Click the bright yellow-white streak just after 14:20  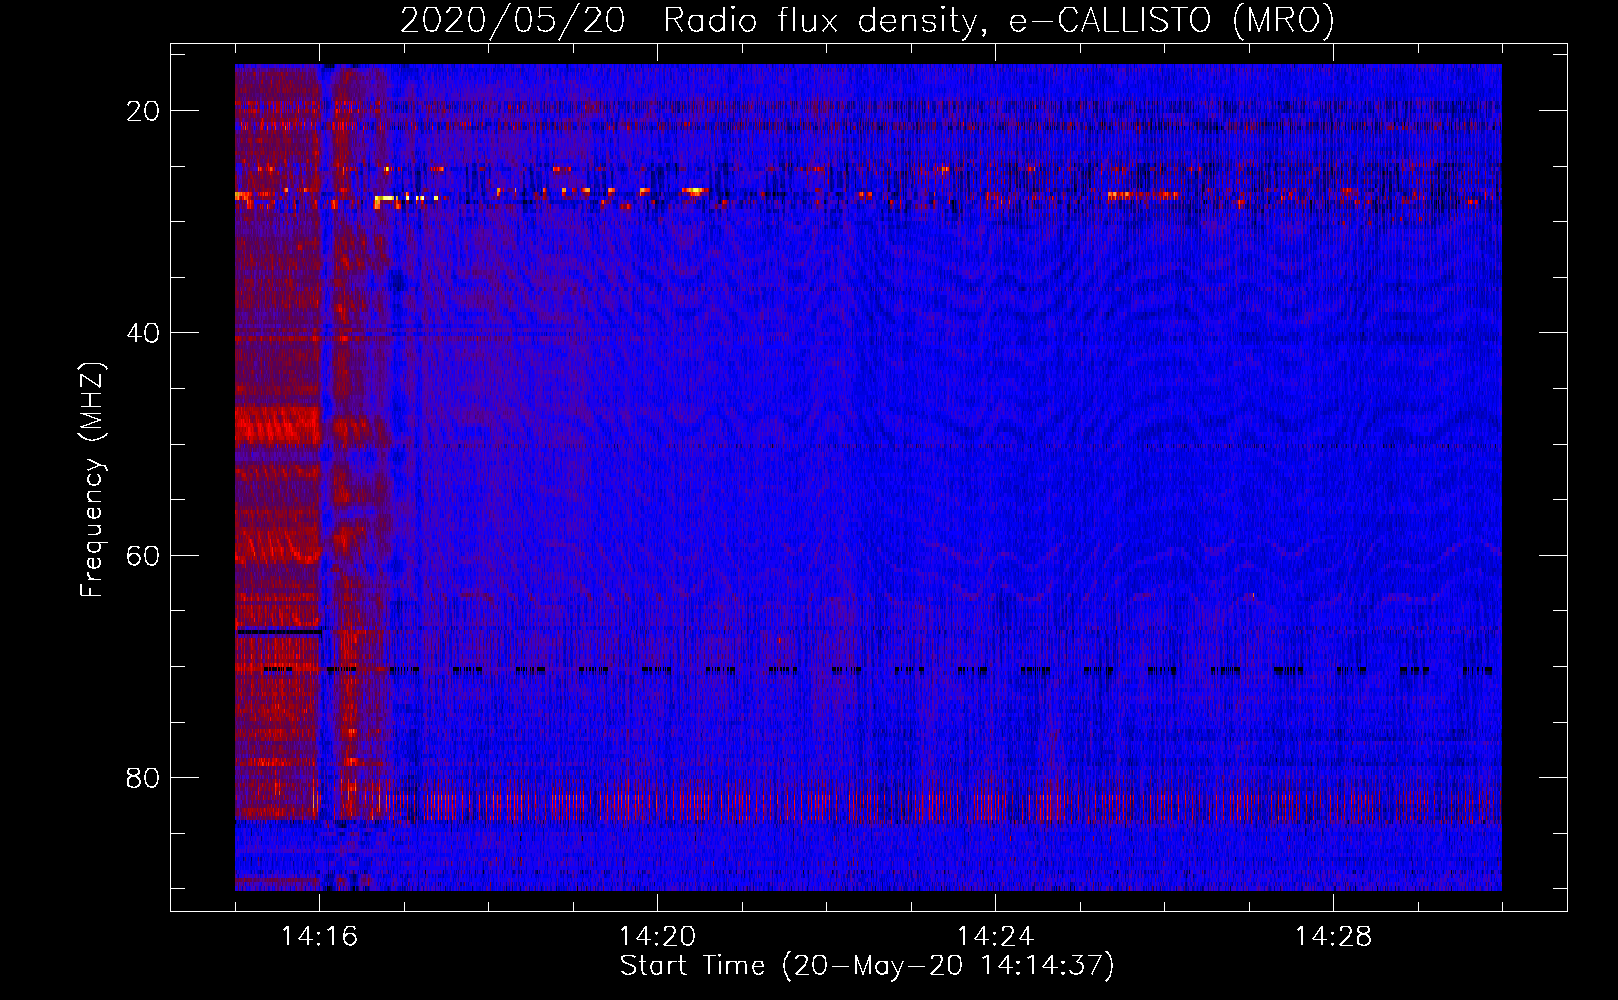tap(694, 190)
